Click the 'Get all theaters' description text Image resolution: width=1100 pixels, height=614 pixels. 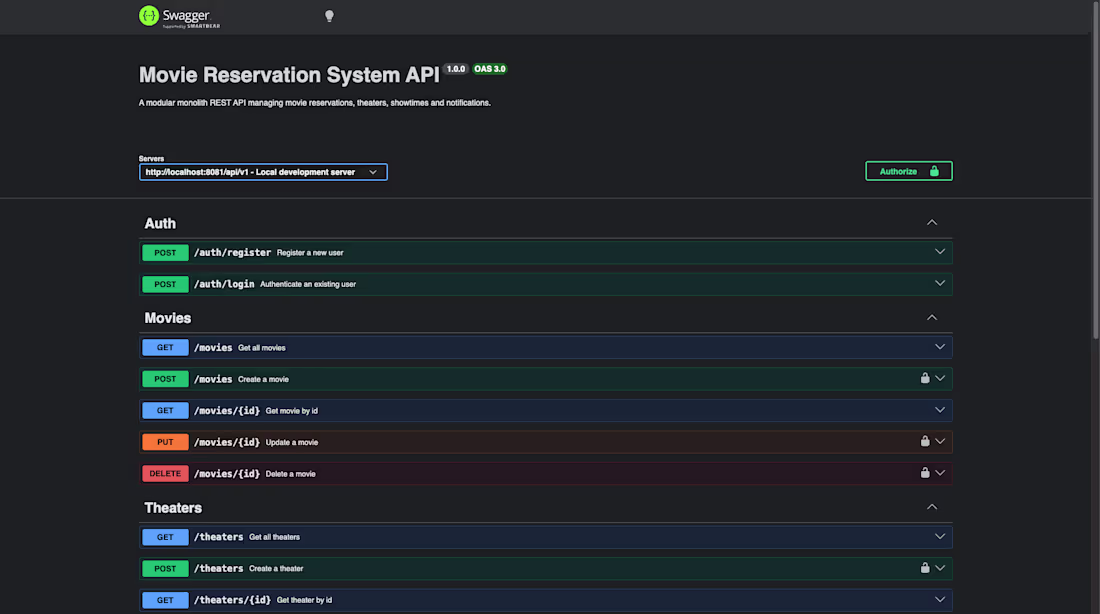(x=274, y=537)
